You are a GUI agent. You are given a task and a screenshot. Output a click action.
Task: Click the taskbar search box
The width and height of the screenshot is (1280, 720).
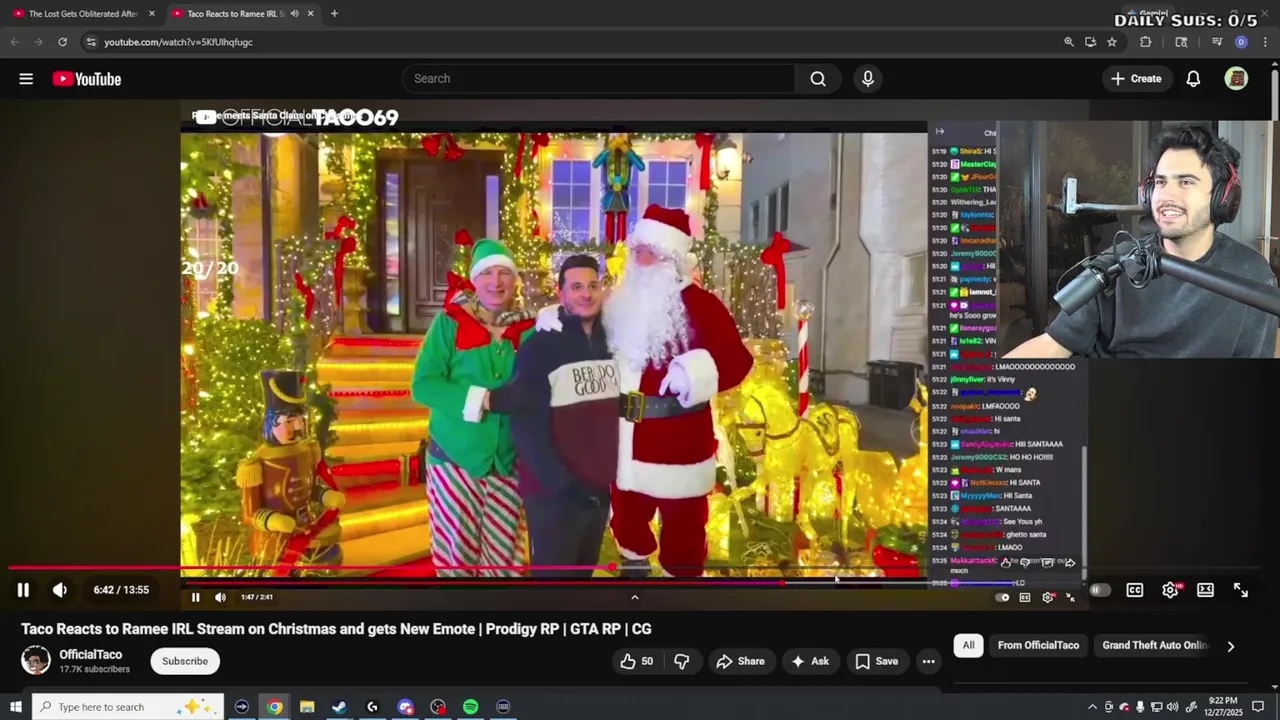(x=129, y=707)
